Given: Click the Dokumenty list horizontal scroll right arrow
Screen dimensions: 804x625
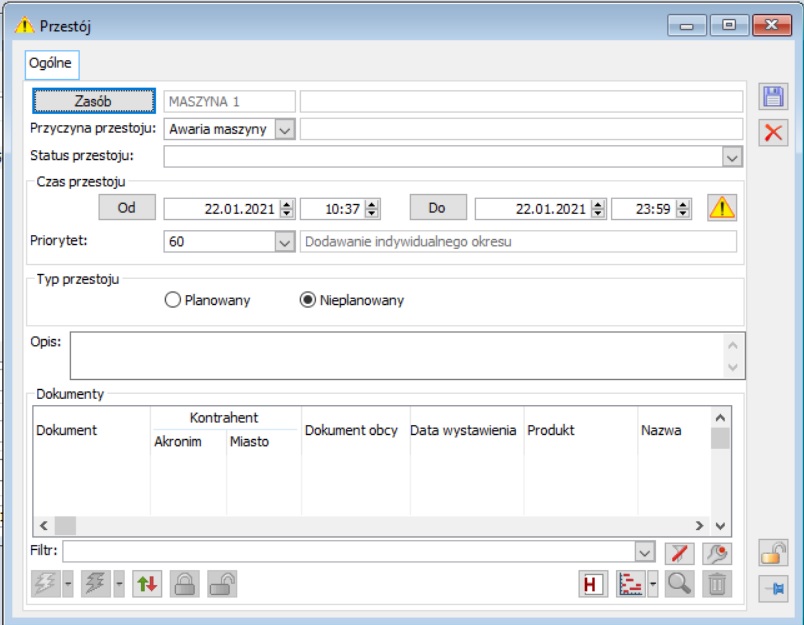Looking at the screenshot, I should (x=699, y=526).
